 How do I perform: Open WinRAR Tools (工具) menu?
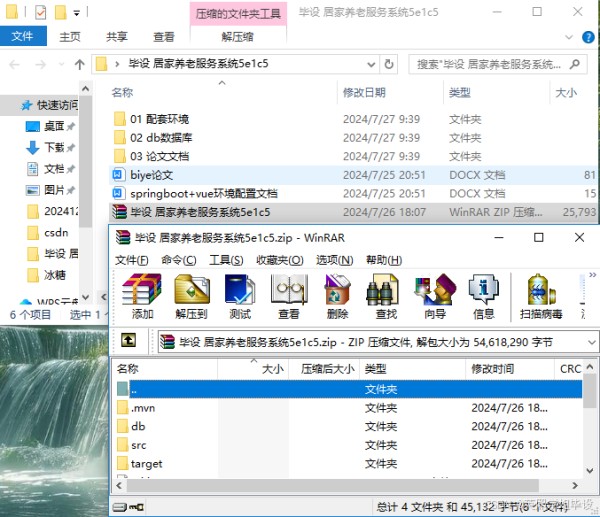[x=226, y=260]
